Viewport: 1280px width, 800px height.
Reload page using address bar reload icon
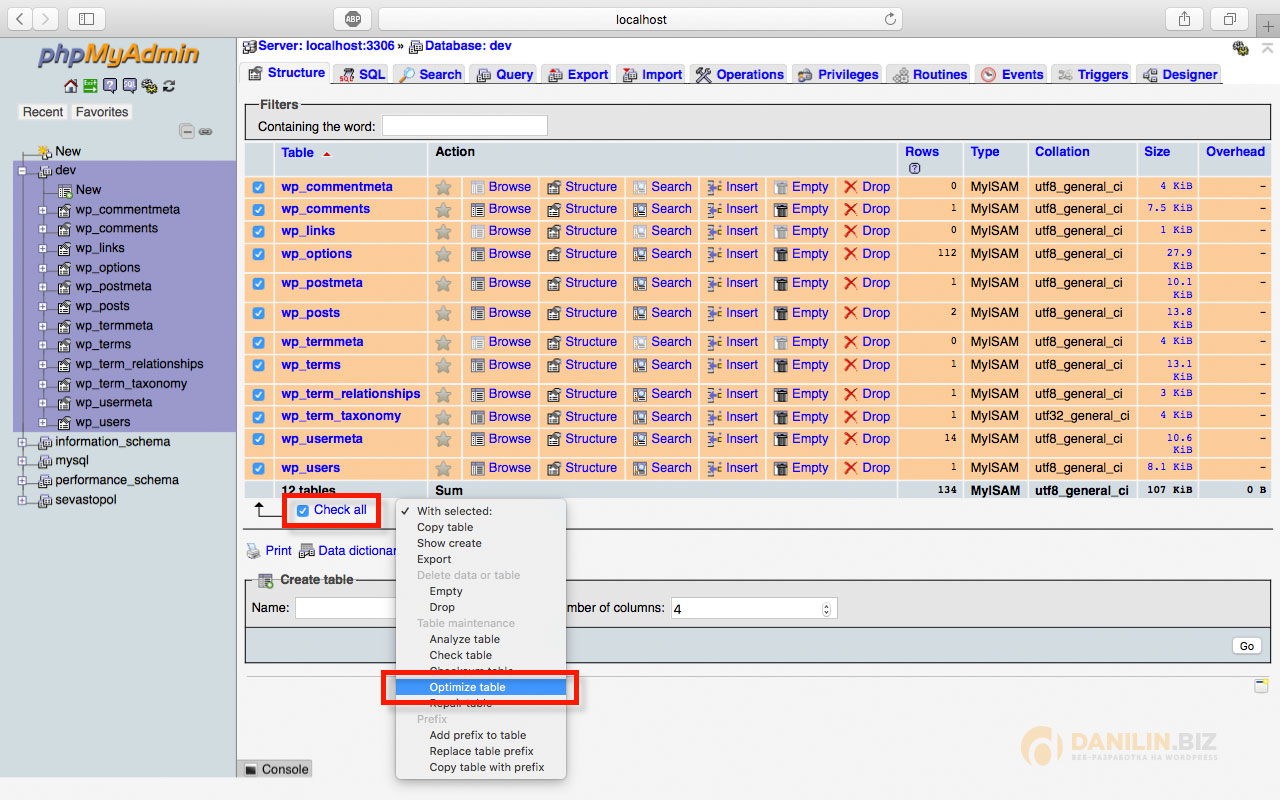(x=890, y=19)
